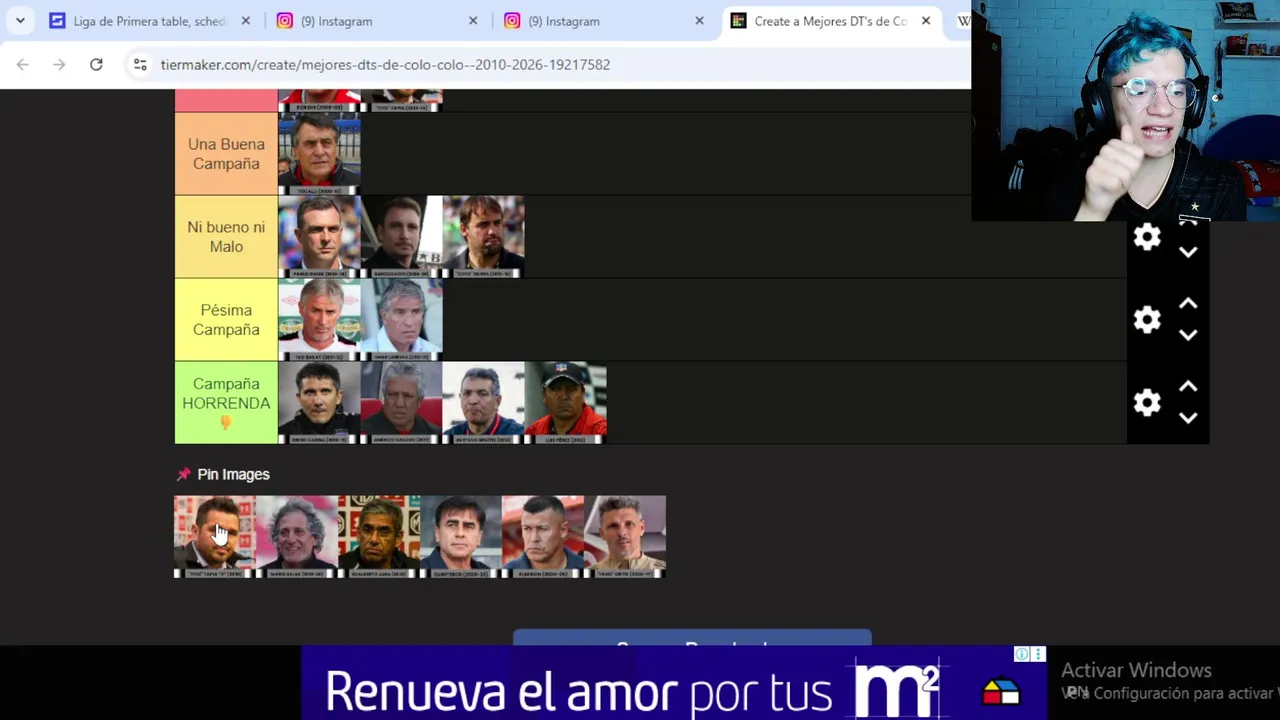This screenshot has height=720, width=1280.
Task: Select second coach photo in Ni bueno ni Malo
Action: (401, 237)
